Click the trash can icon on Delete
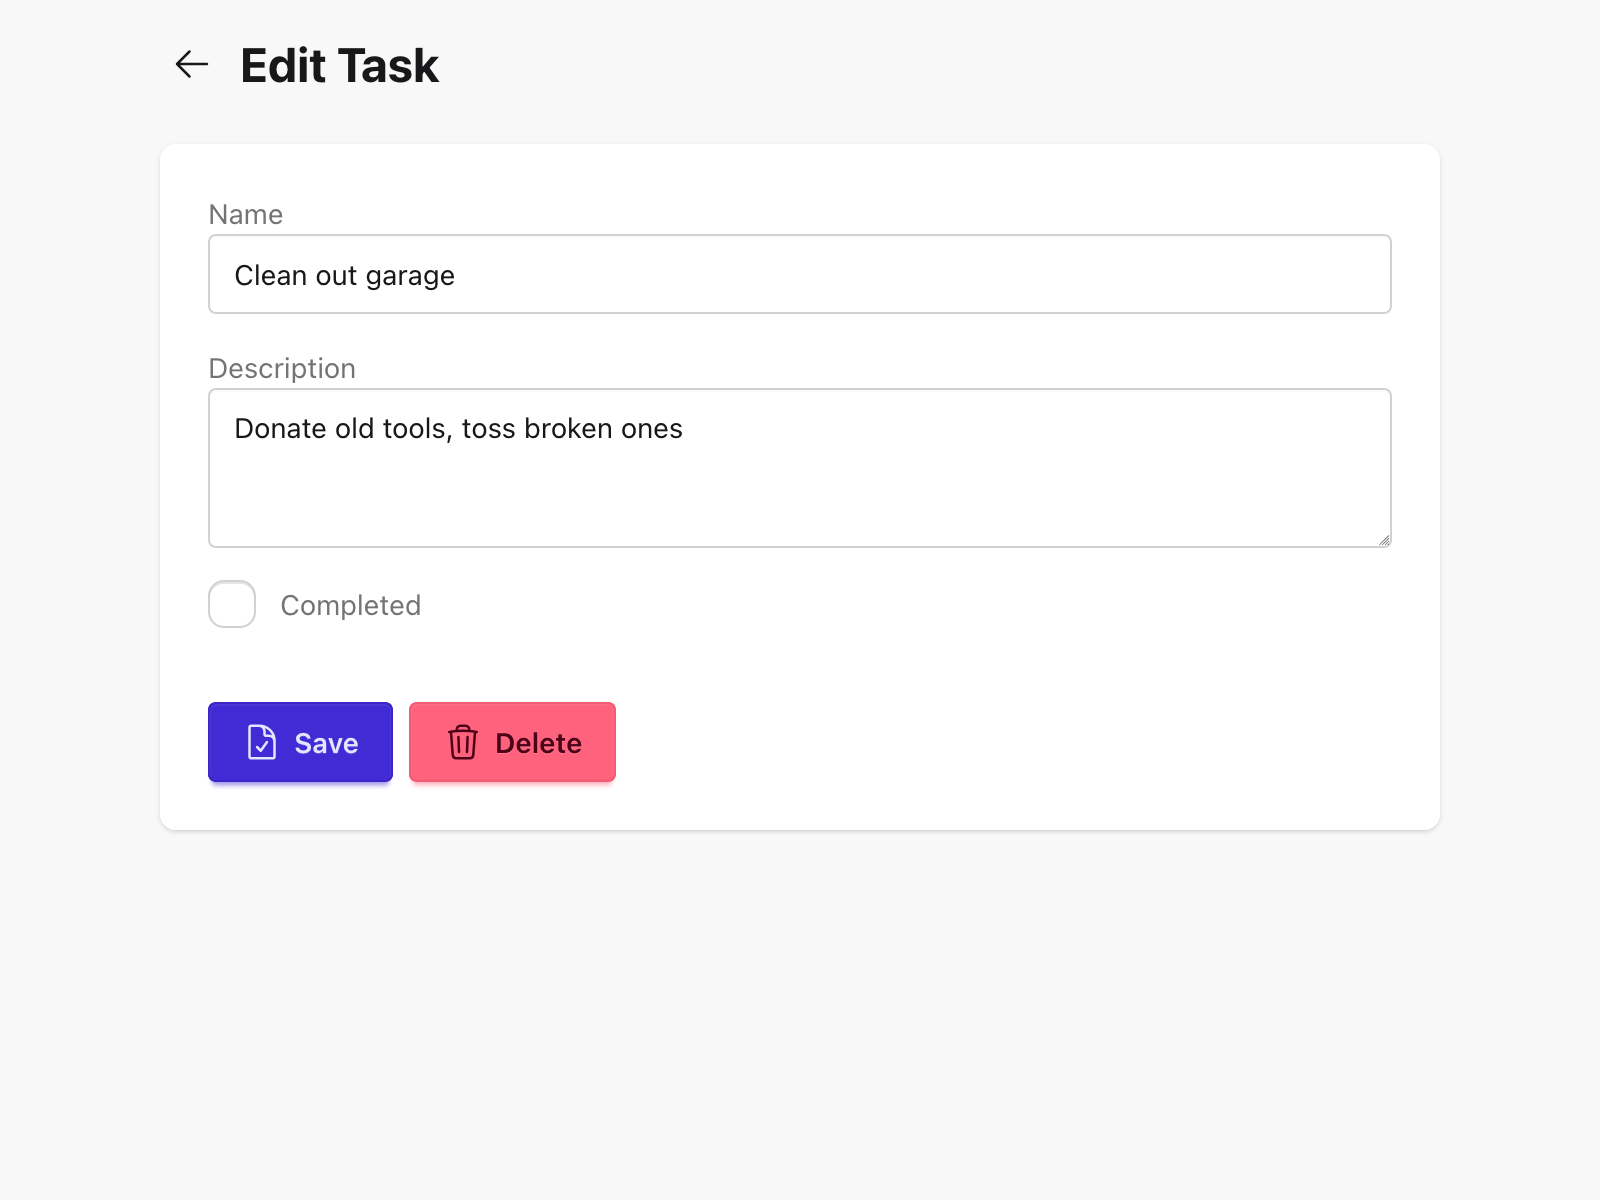The width and height of the screenshot is (1600, 1200). click(x=462, y=742)
